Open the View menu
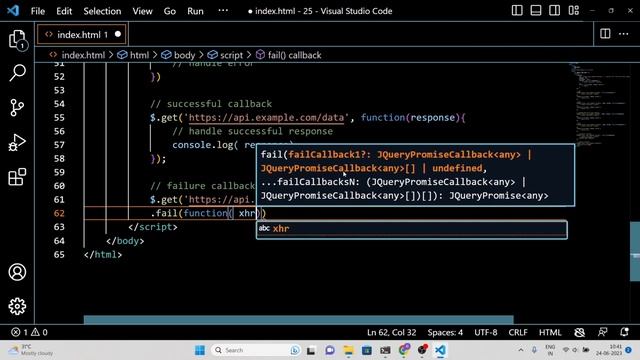Viewport: 640px width, 360px height. coord(142,11)
